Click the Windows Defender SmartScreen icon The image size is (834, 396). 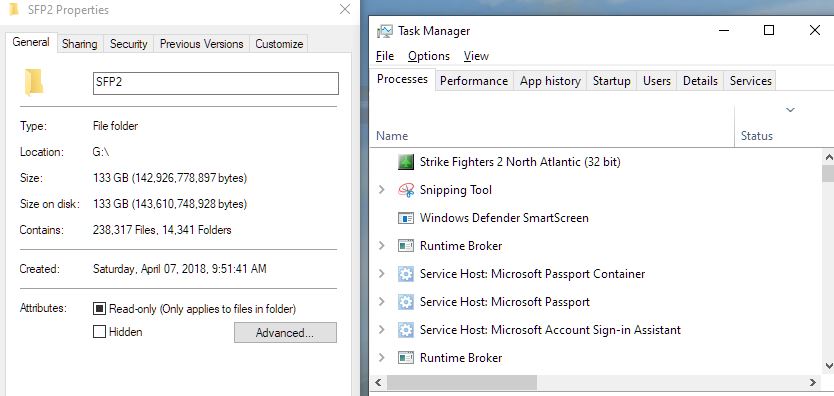[406, 218]
